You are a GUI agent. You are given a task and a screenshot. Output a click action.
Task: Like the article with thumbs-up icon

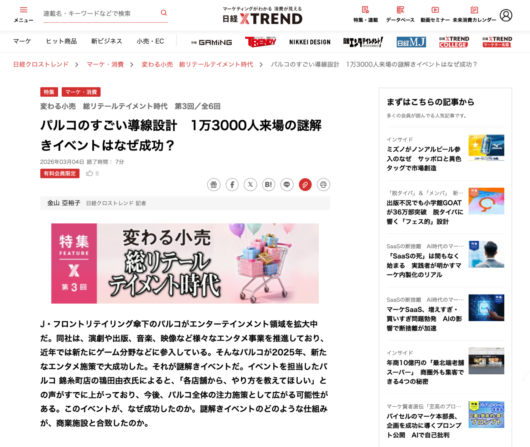tap(90, 173)
